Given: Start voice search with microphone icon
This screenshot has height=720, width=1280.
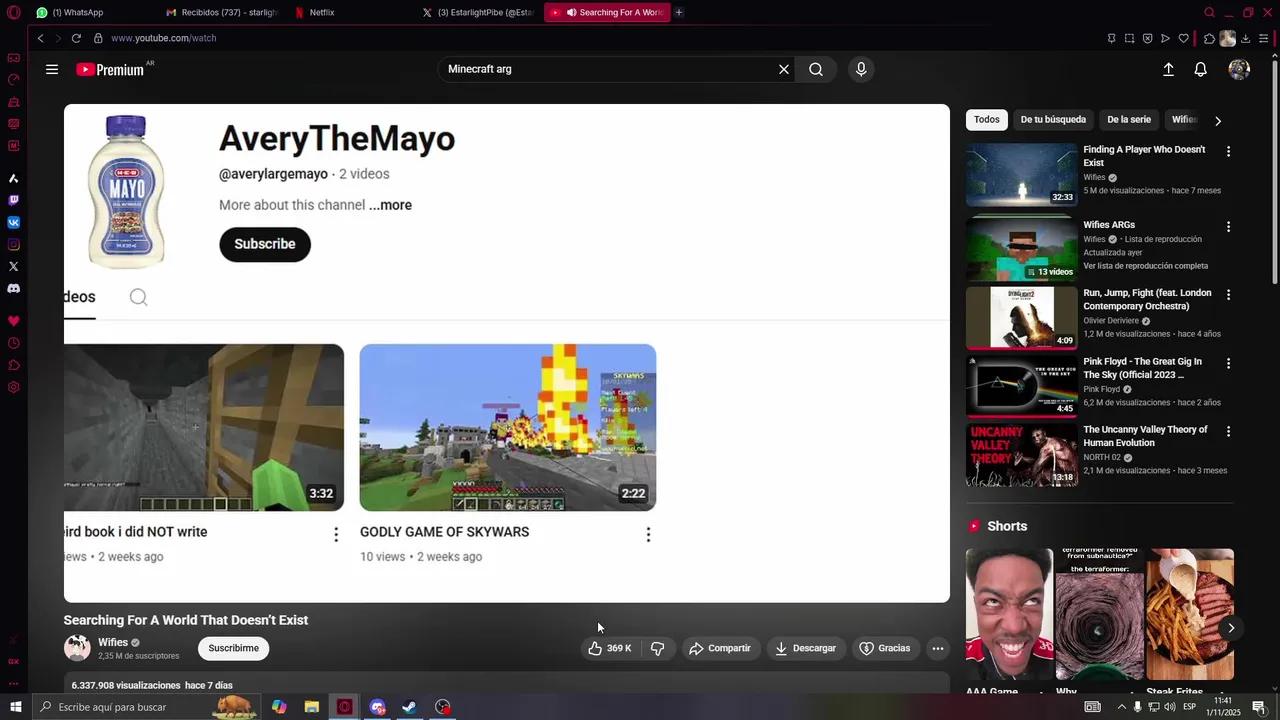Looking at the screenshot, I should pos(861,69).
